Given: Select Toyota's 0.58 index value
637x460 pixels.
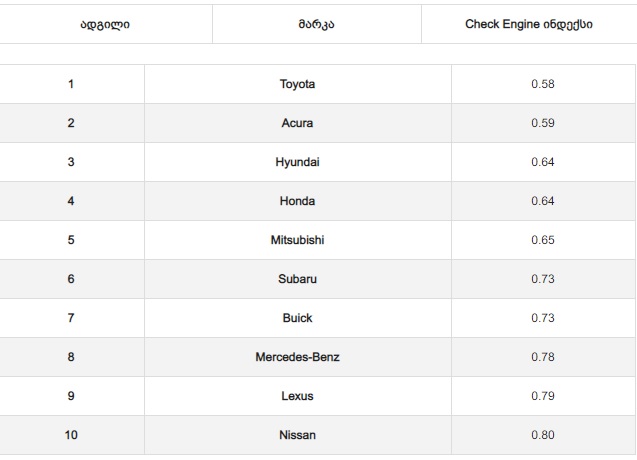Looking at the screenshot, I should pos(542,84).
